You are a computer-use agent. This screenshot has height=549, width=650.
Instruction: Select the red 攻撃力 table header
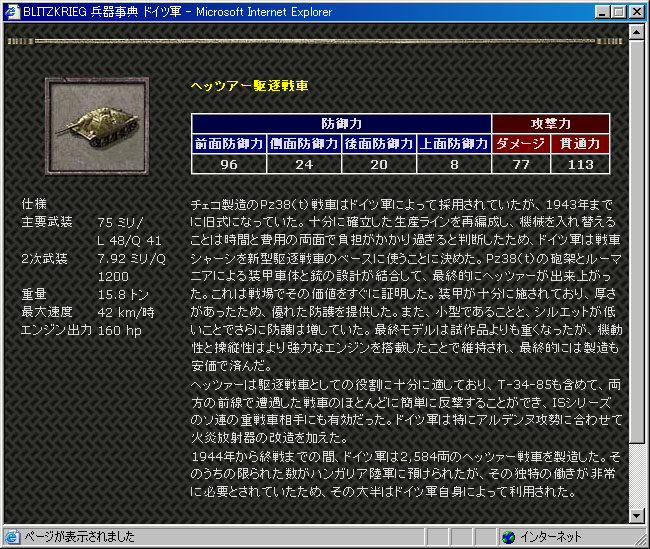coord(550,123)
